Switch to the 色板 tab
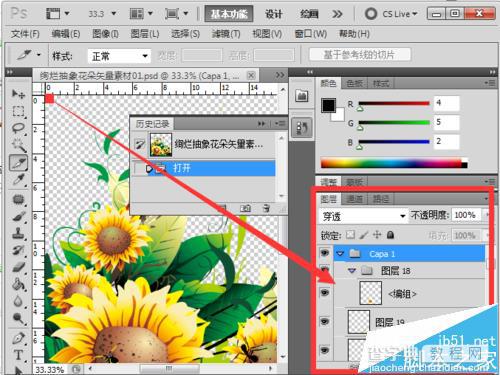500x375 pixels. point(354,83)
